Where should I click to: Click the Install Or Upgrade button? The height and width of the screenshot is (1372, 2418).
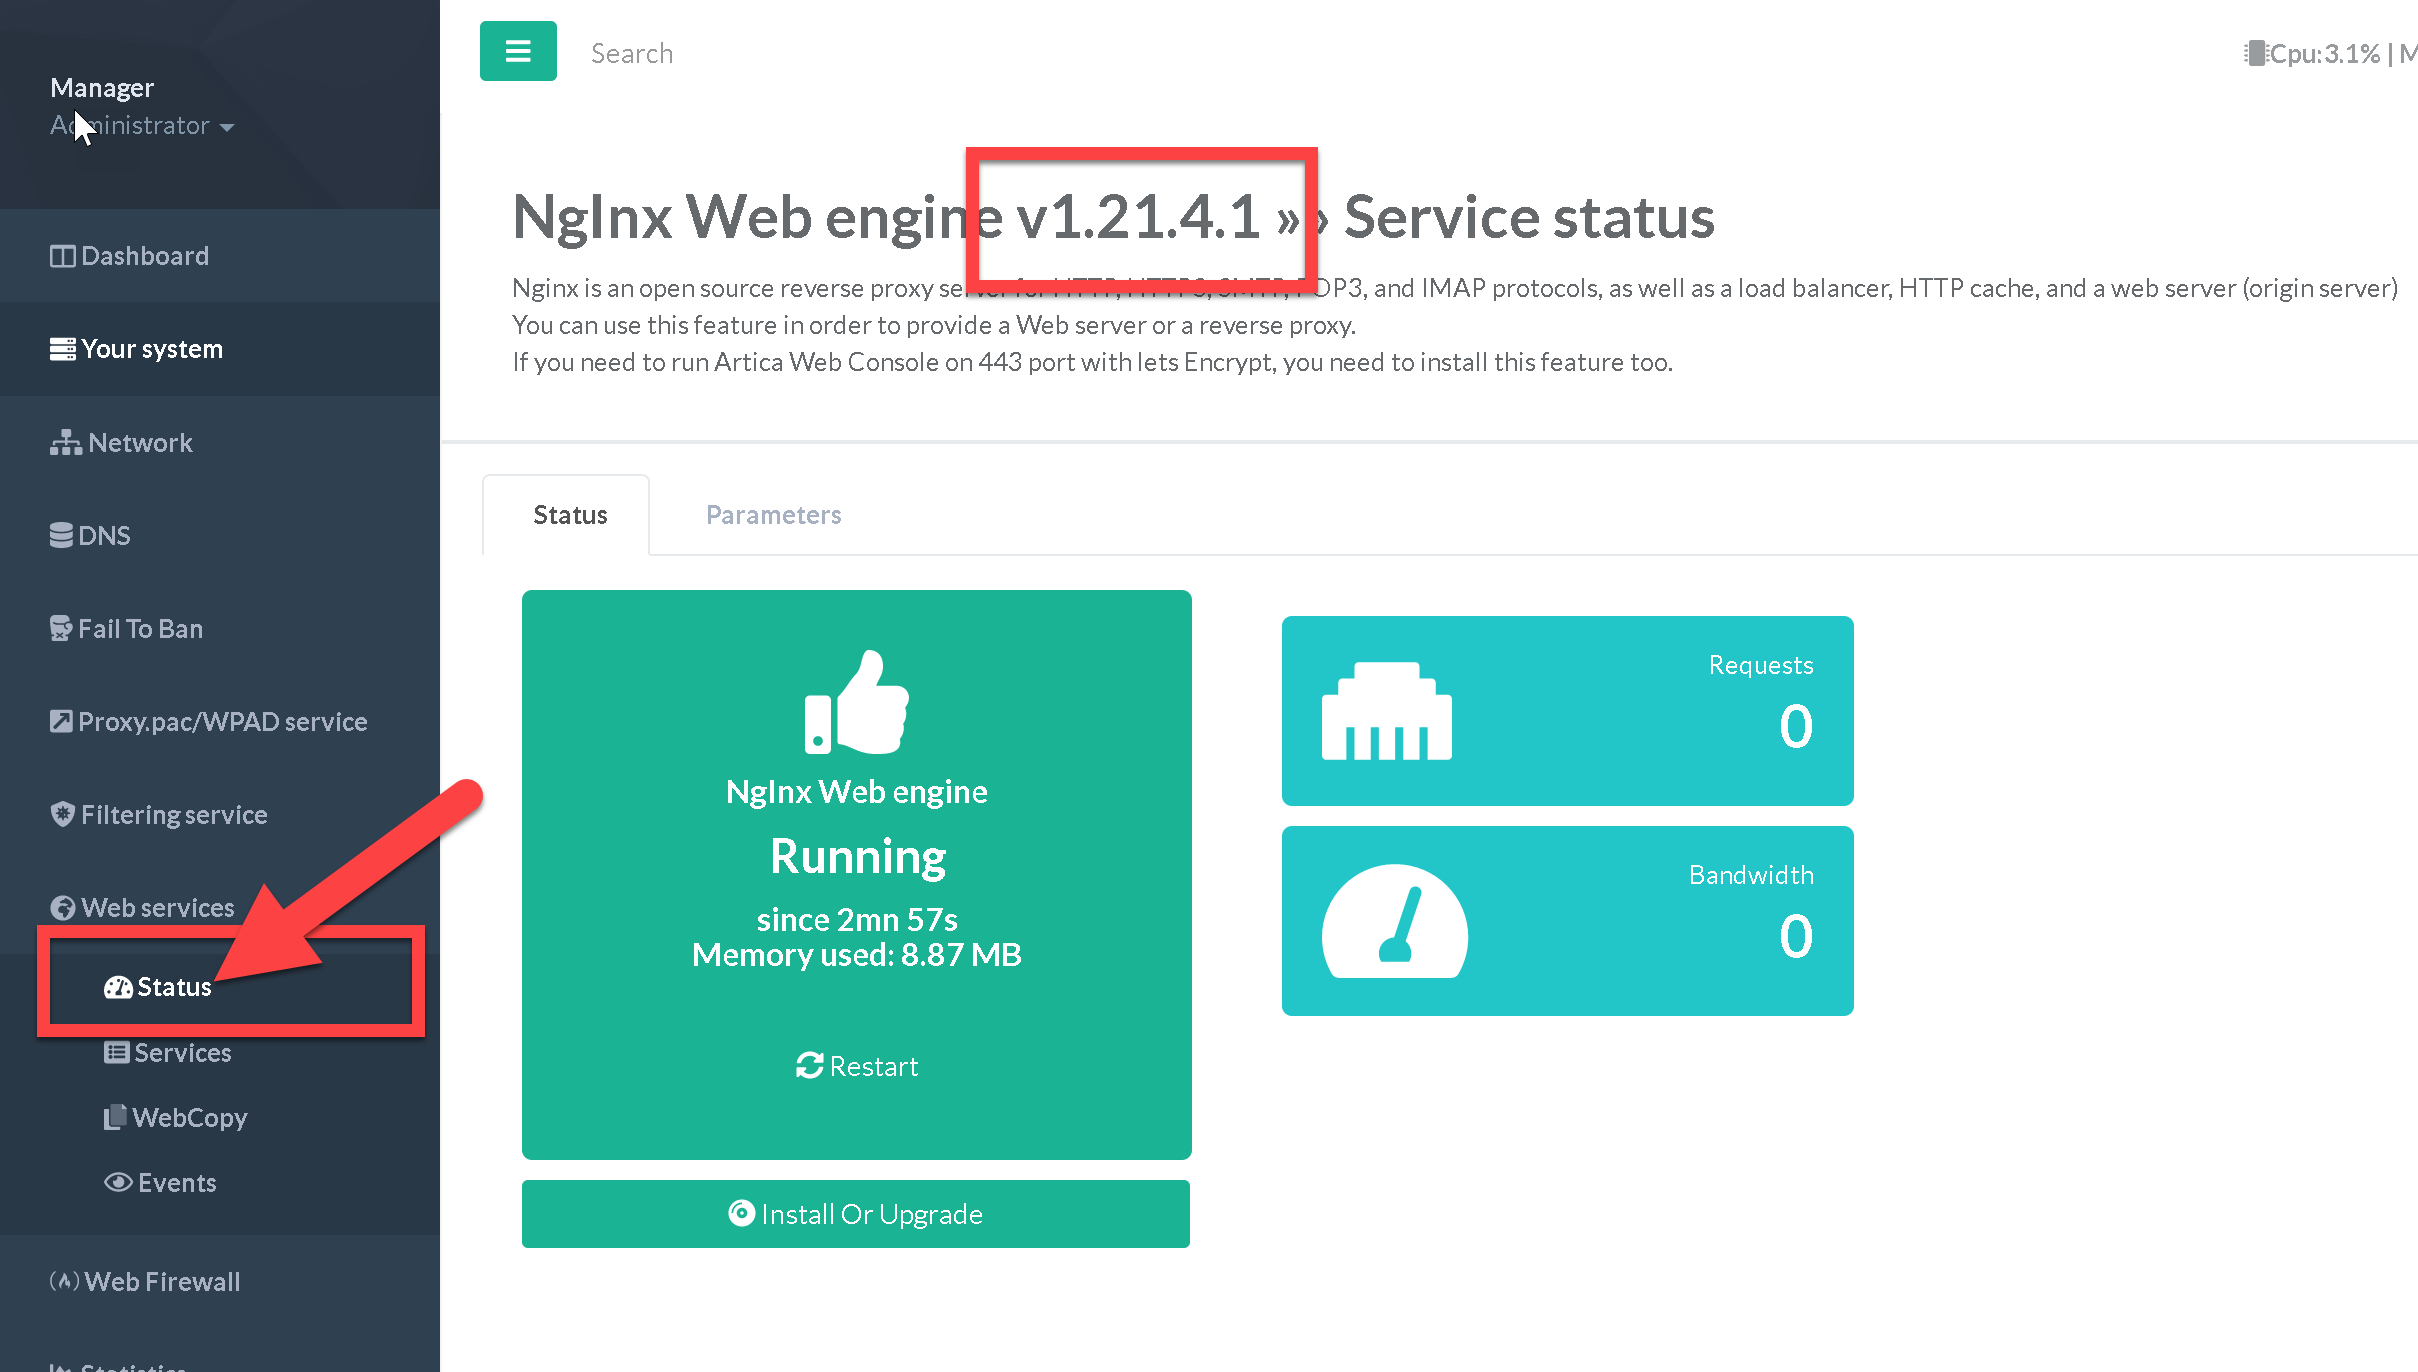(x=856, y=1214)
